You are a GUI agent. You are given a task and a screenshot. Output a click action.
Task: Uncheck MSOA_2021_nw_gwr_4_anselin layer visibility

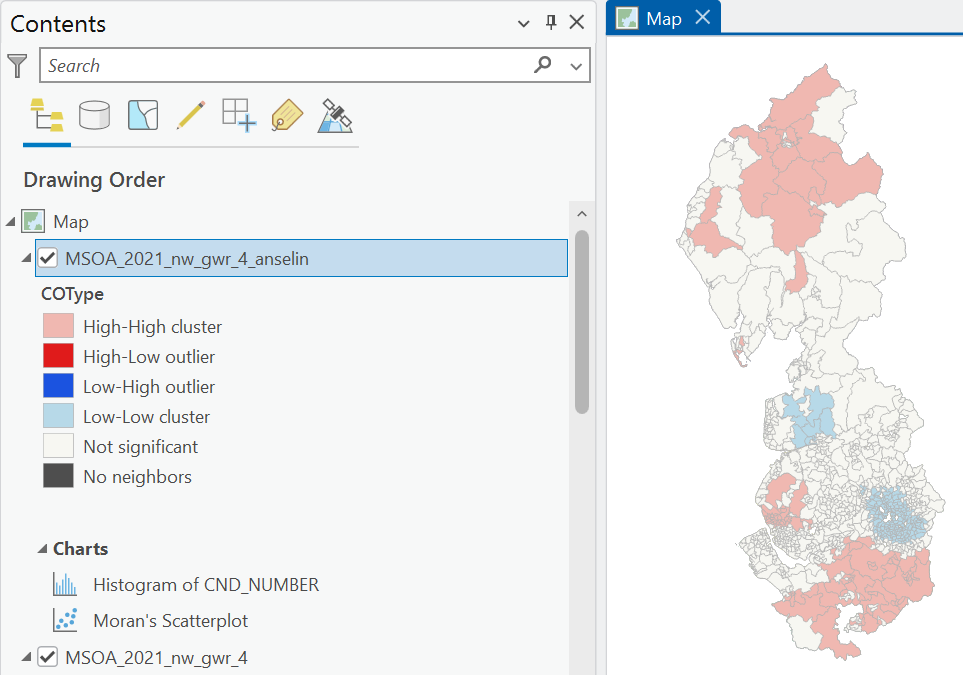point(48,259)
